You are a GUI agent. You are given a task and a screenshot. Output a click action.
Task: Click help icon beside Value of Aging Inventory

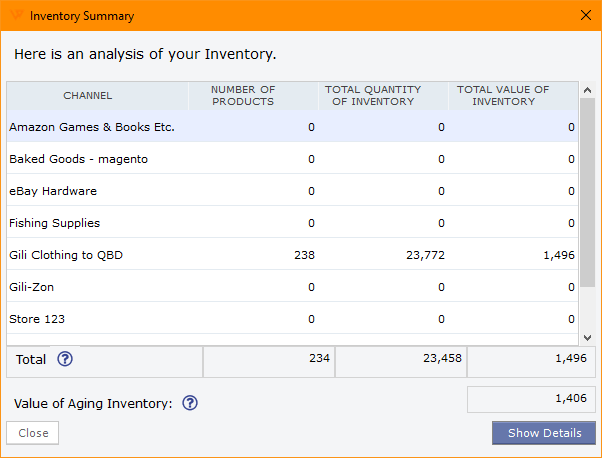coord(190,403)
